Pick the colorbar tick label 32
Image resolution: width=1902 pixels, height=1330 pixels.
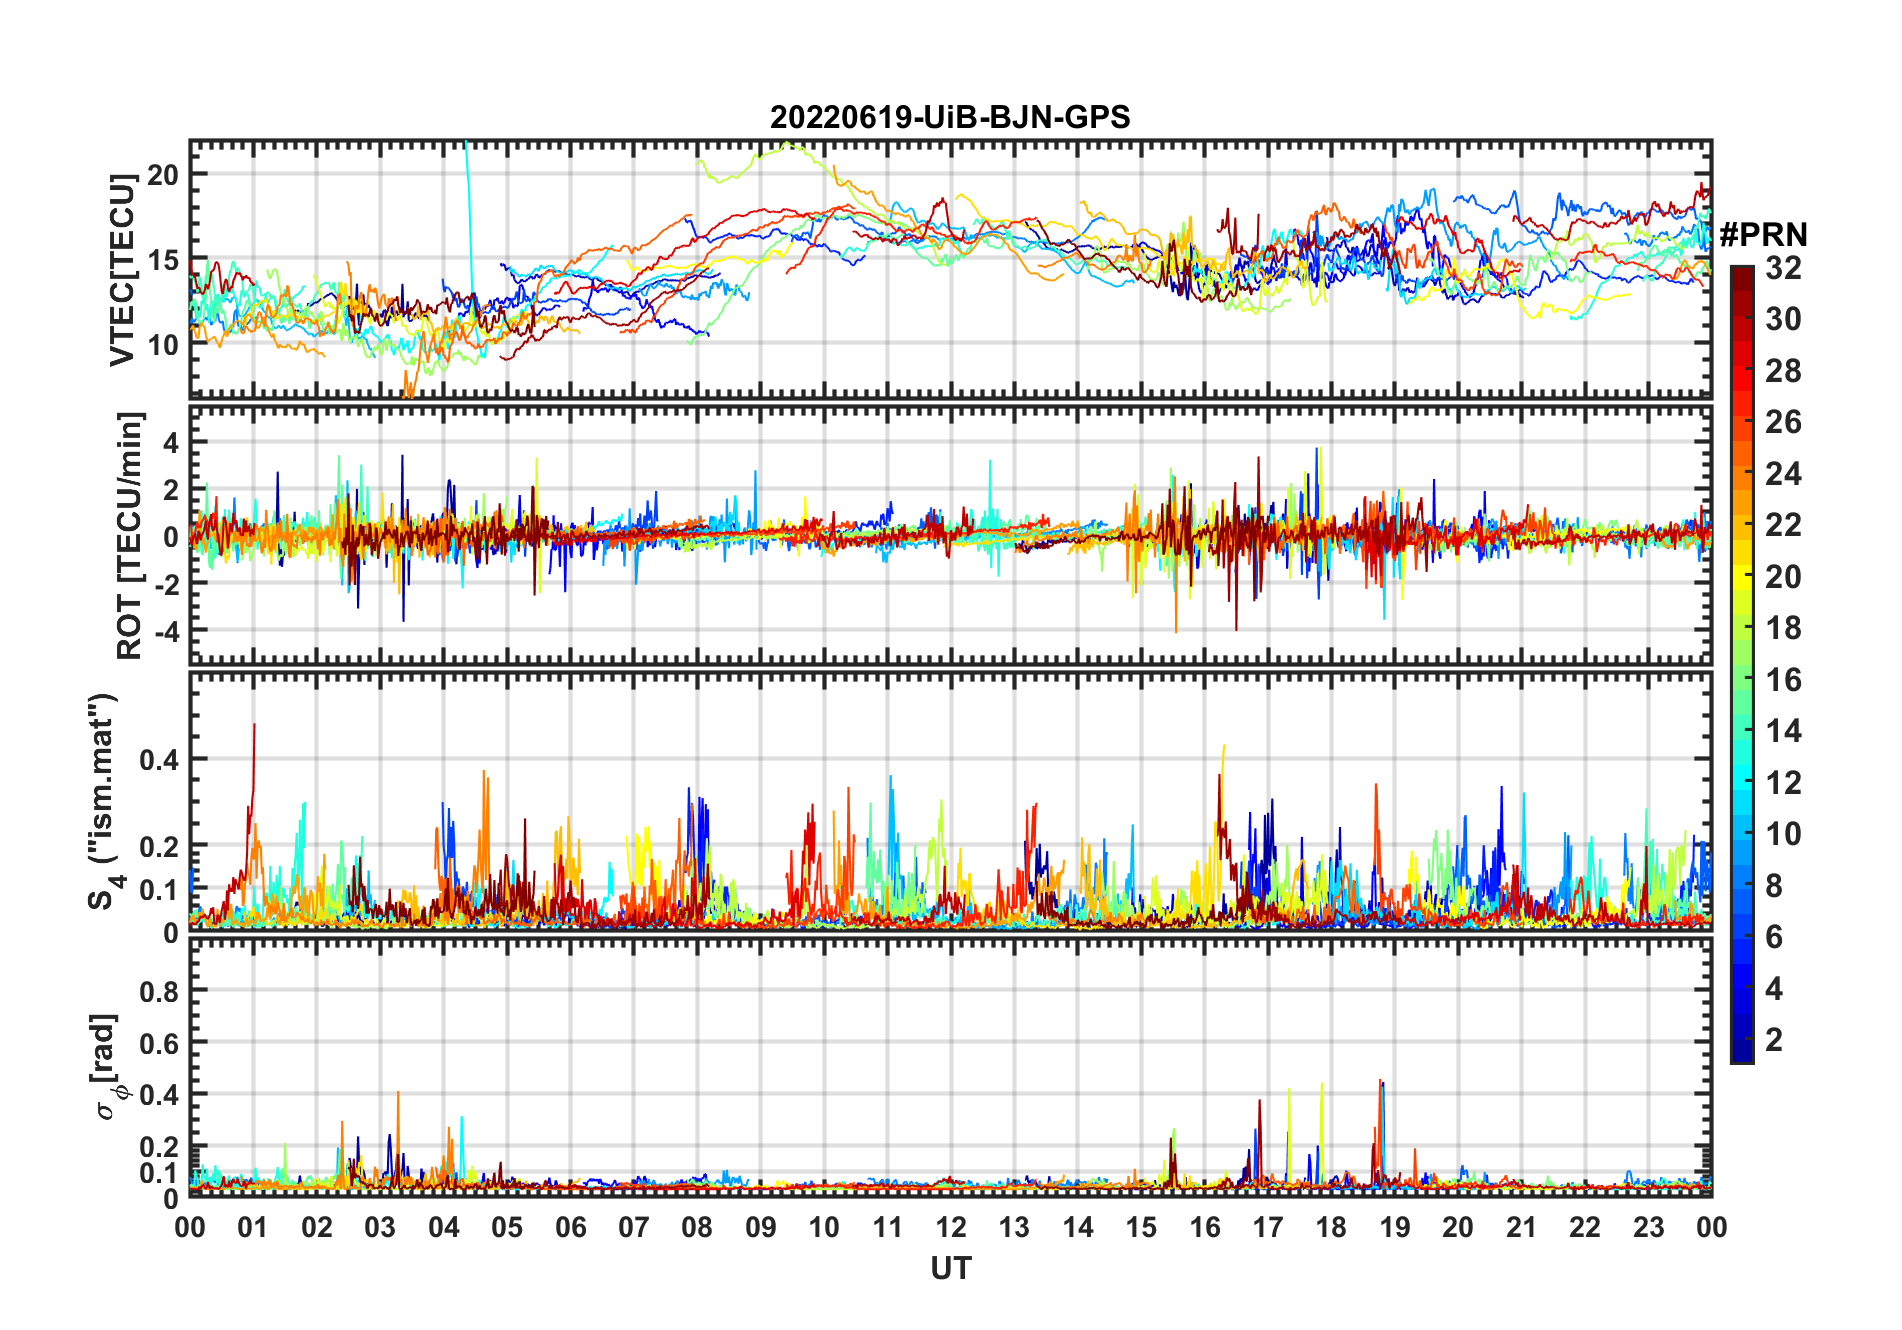1783,268
